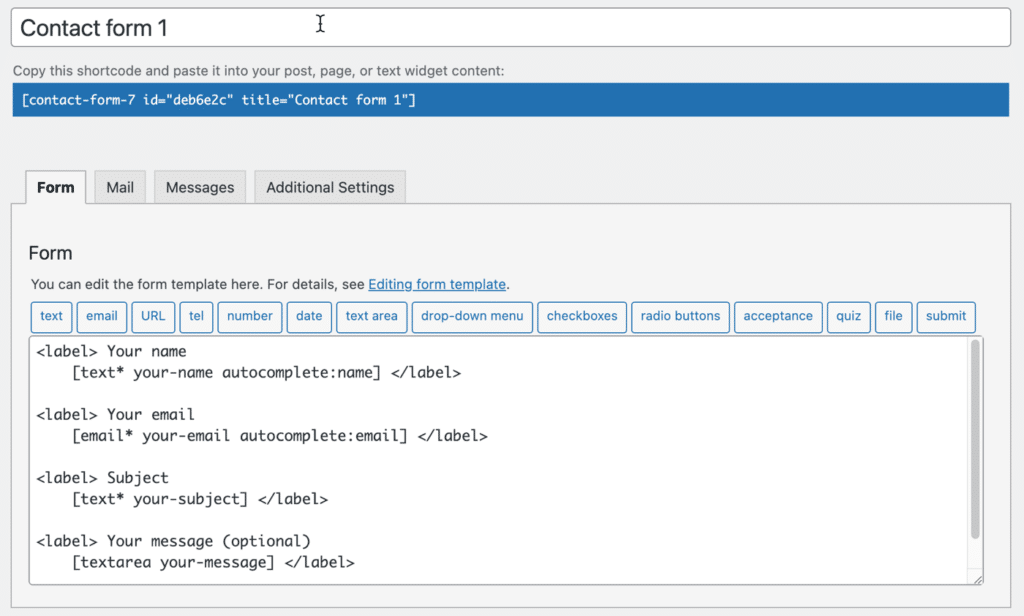Add a quiz field tag
The width and height of the screenshot is (1024, 616).
(849, 316)
